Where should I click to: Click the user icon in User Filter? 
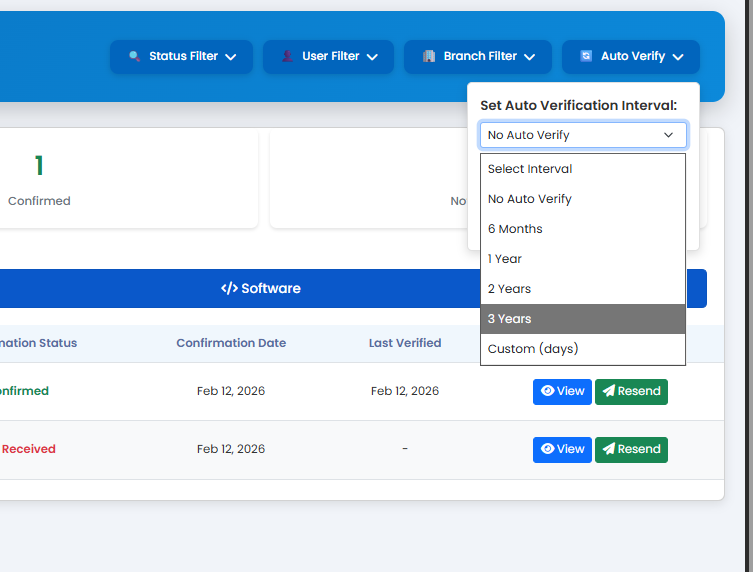point(287,56)
